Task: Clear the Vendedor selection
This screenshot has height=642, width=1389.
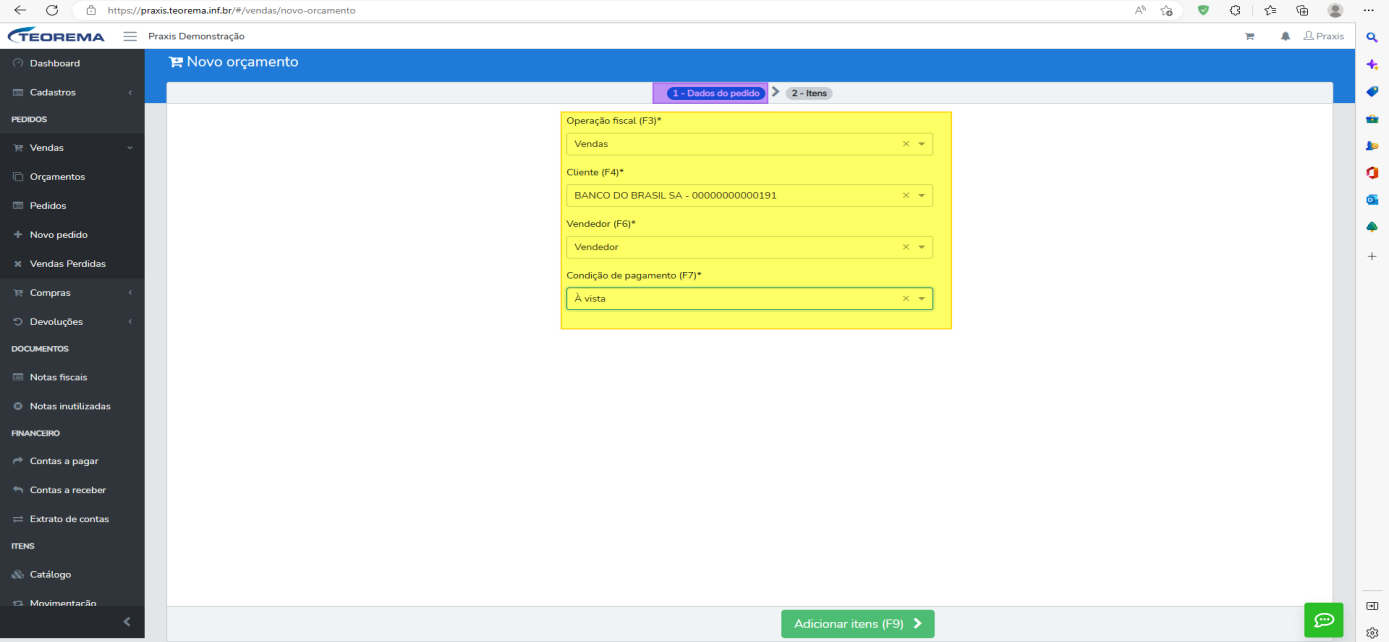Action: coord(906,247)
